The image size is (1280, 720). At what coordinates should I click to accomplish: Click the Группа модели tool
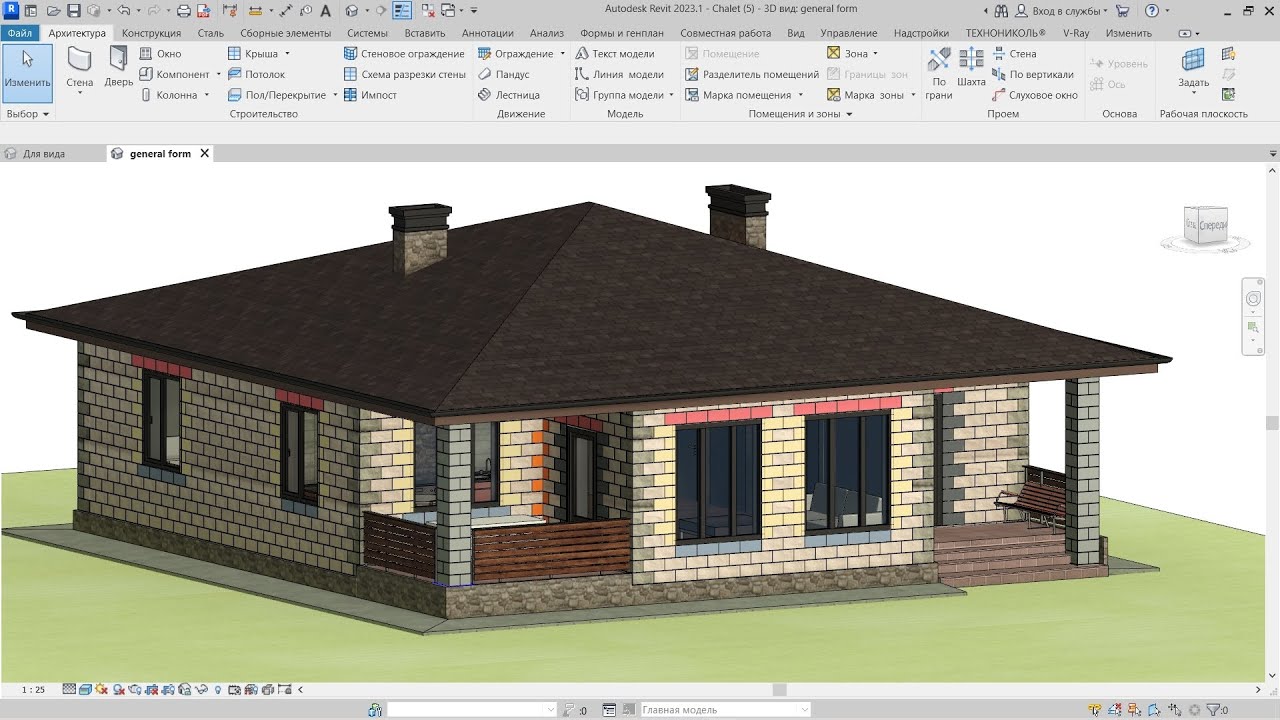(x=619, y=95)
